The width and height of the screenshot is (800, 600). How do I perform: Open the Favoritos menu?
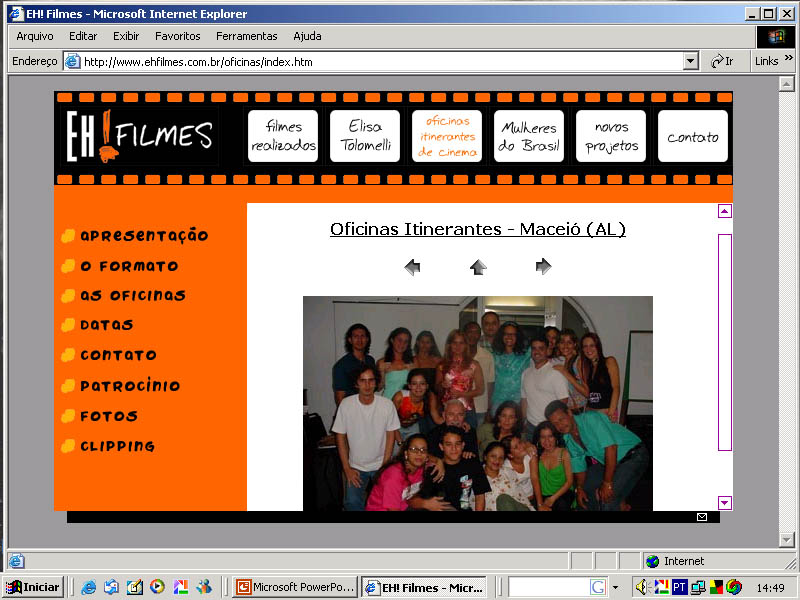tap(177, 36)
